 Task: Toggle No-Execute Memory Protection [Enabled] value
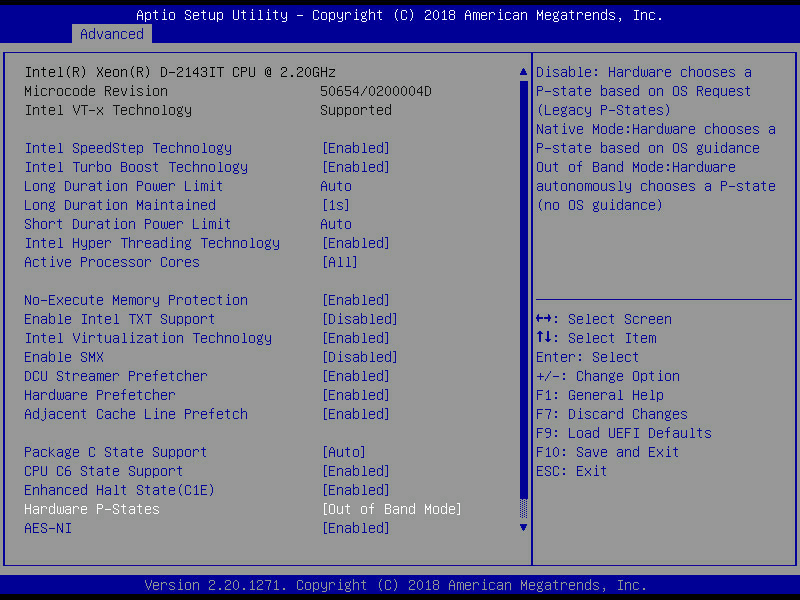pyautogui.click(x=356, y=300)
